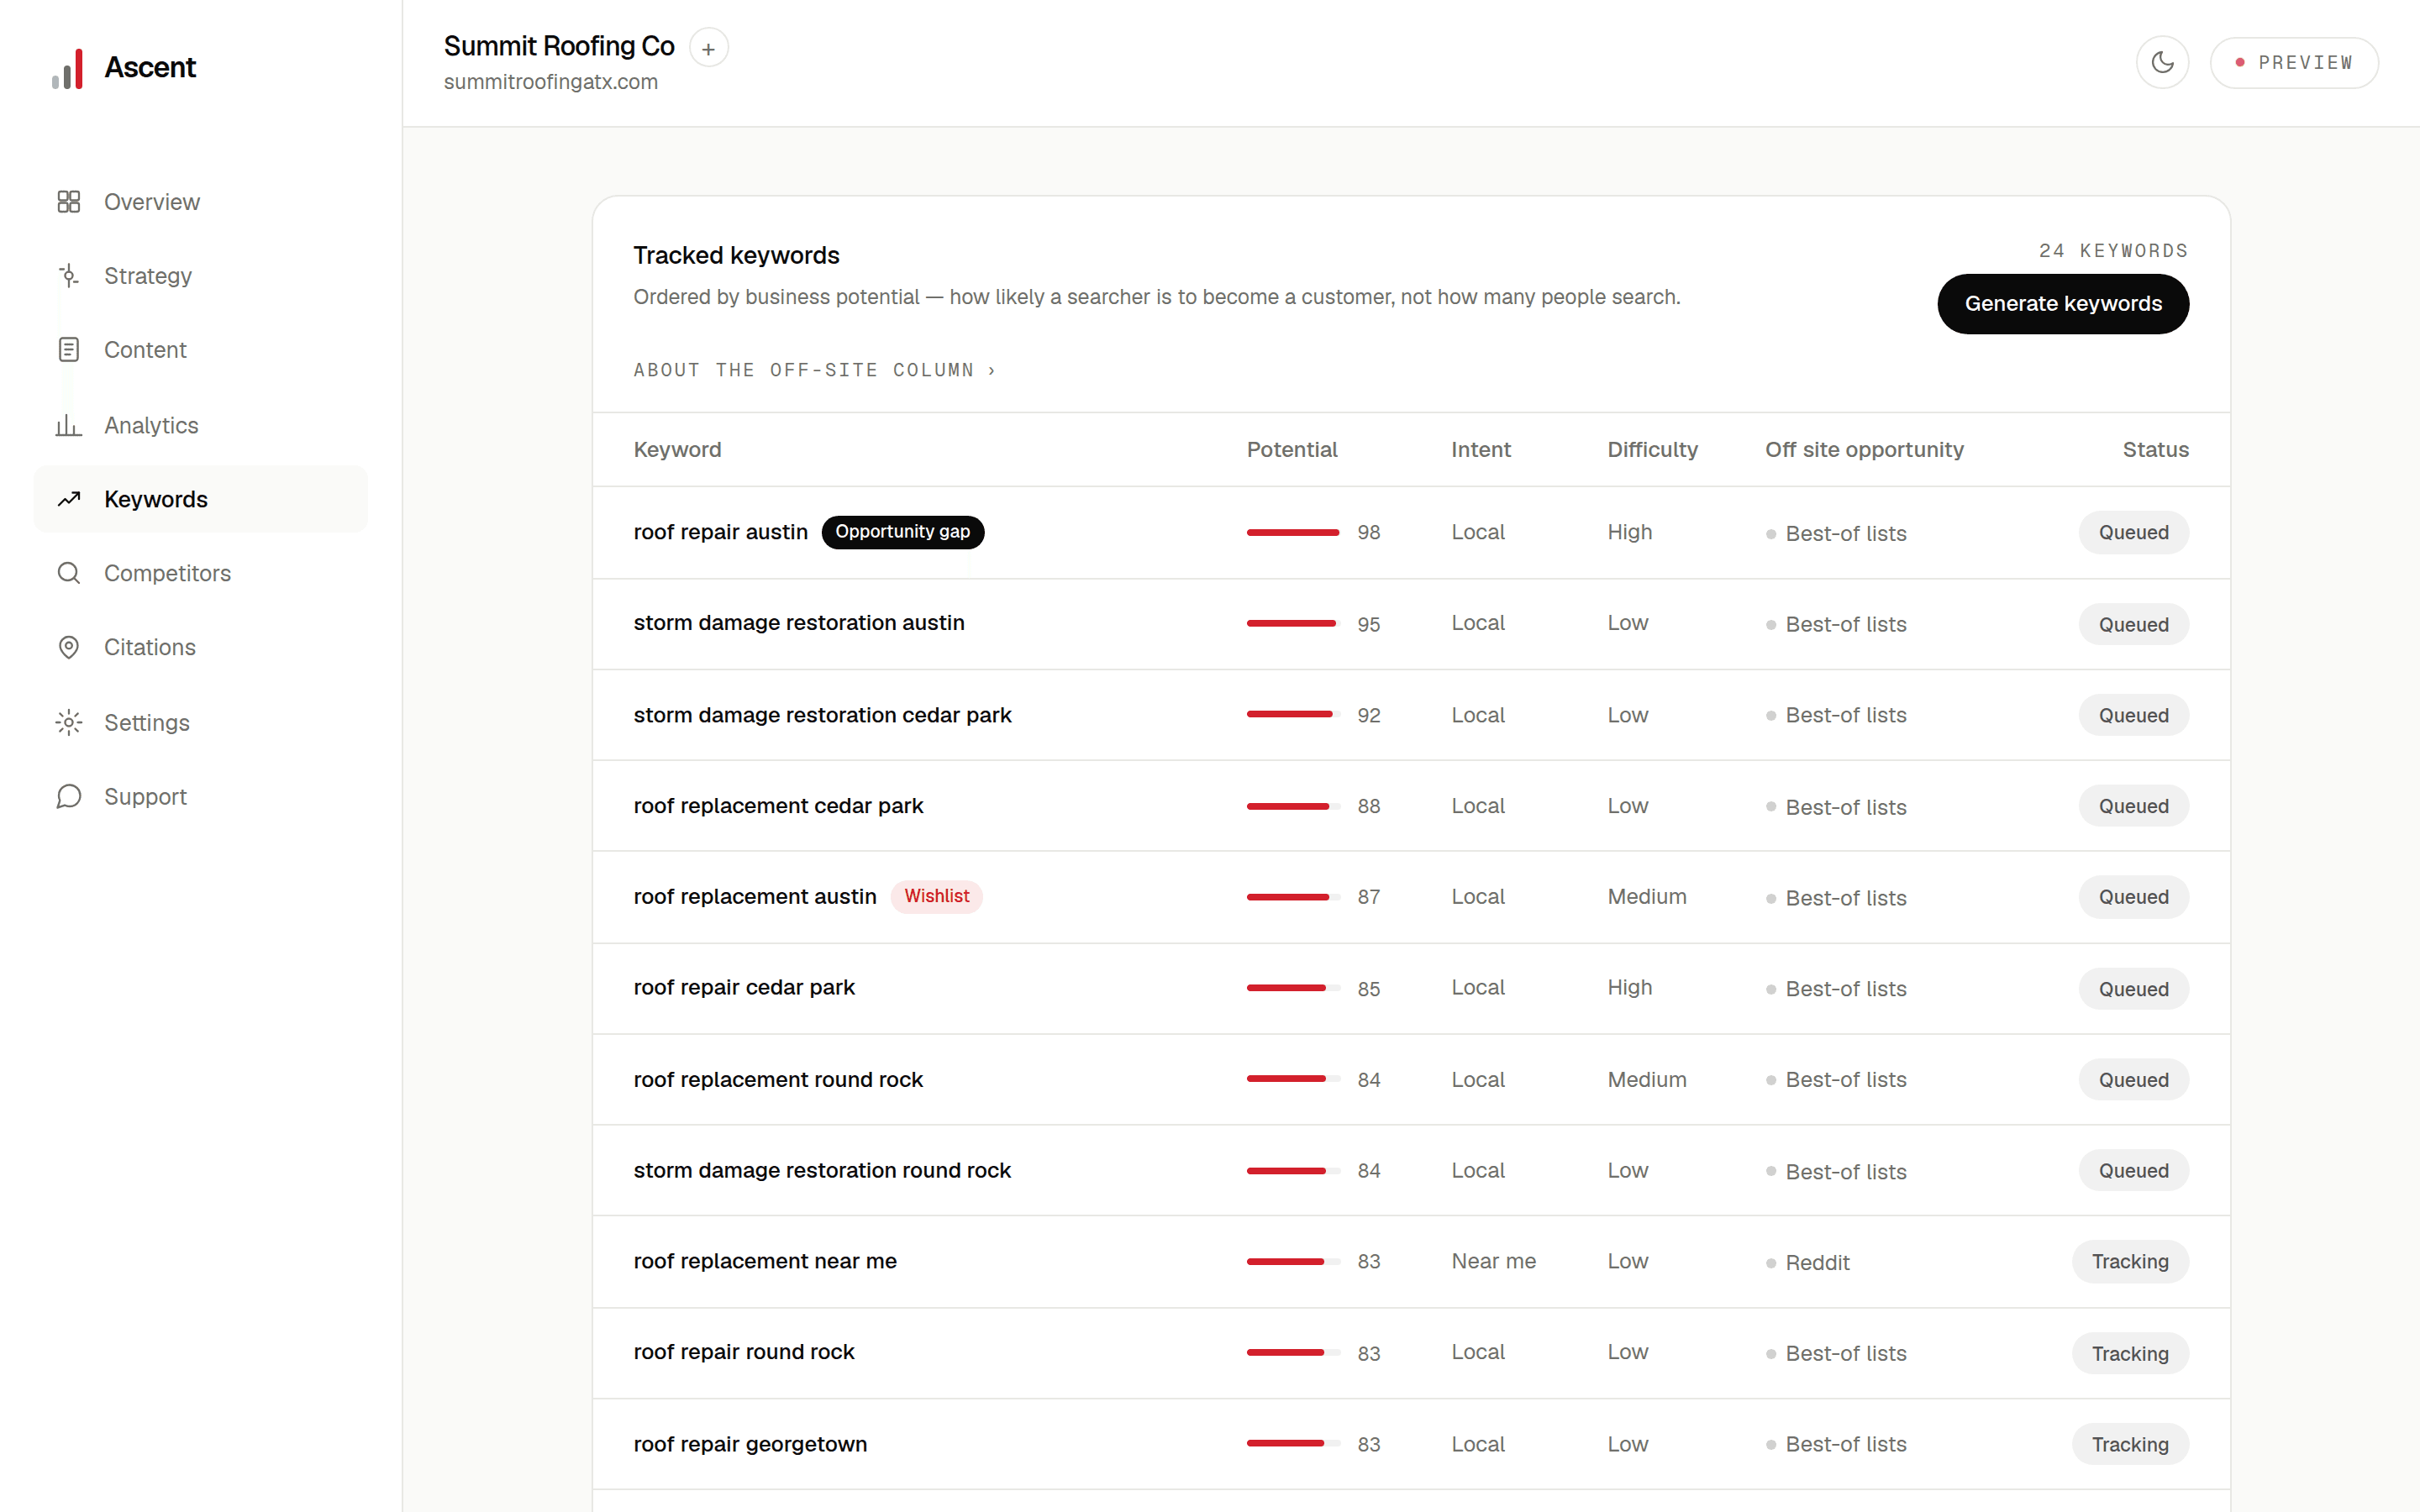Click the Opportunity gap badge
Screen dimensions: 2420x1512
coord(902,532)
